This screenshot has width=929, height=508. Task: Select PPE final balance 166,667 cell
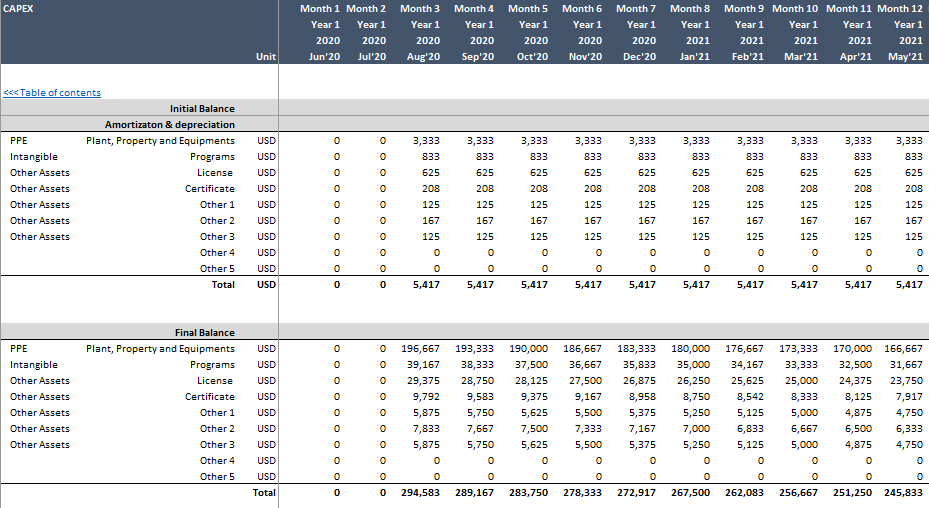[904, 349]
